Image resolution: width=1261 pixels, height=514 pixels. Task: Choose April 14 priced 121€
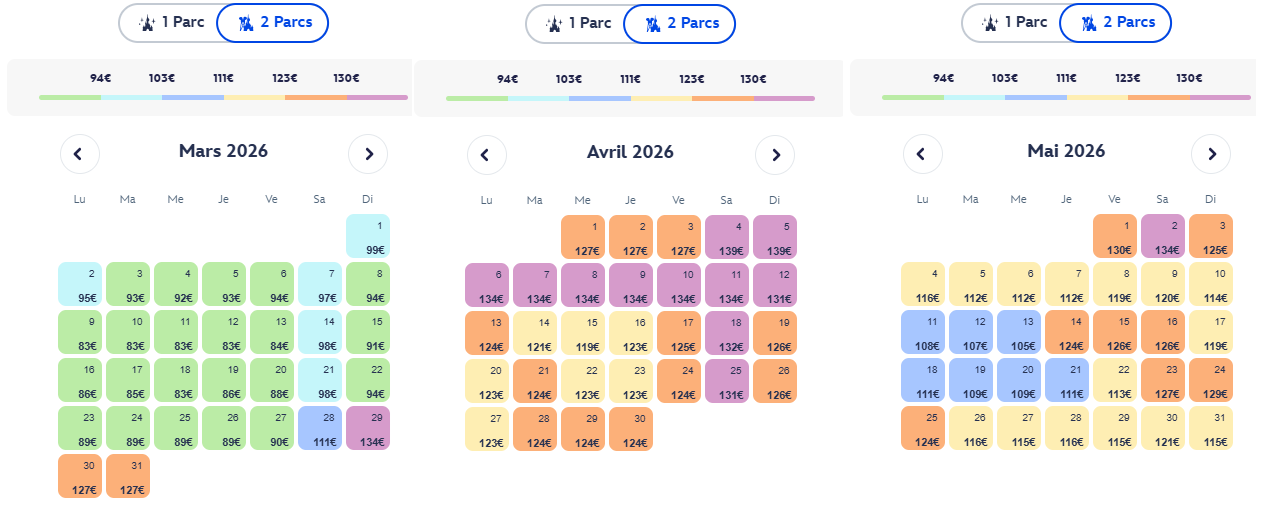pos(536,333)
